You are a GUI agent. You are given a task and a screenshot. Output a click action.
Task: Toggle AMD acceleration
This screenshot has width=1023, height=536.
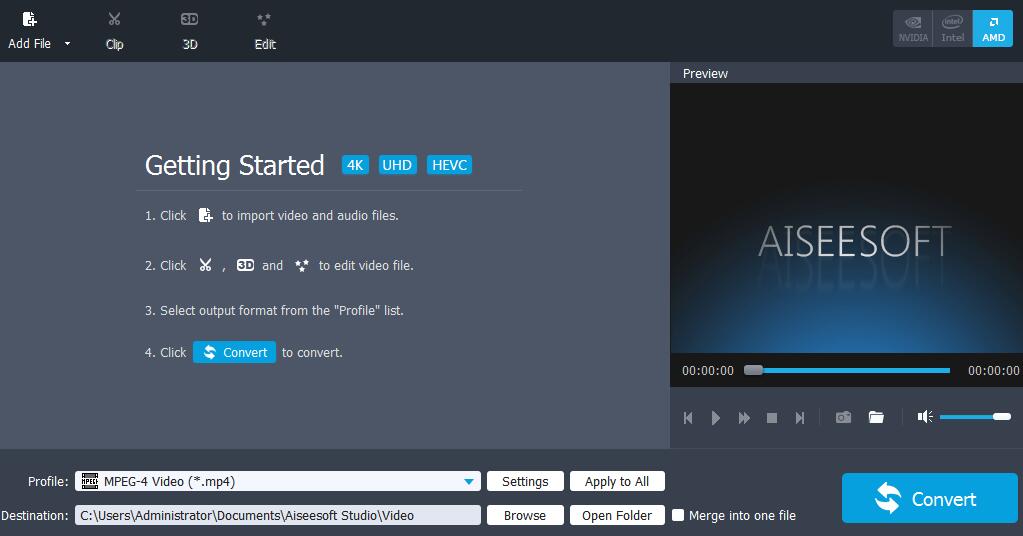pos(993,29)
